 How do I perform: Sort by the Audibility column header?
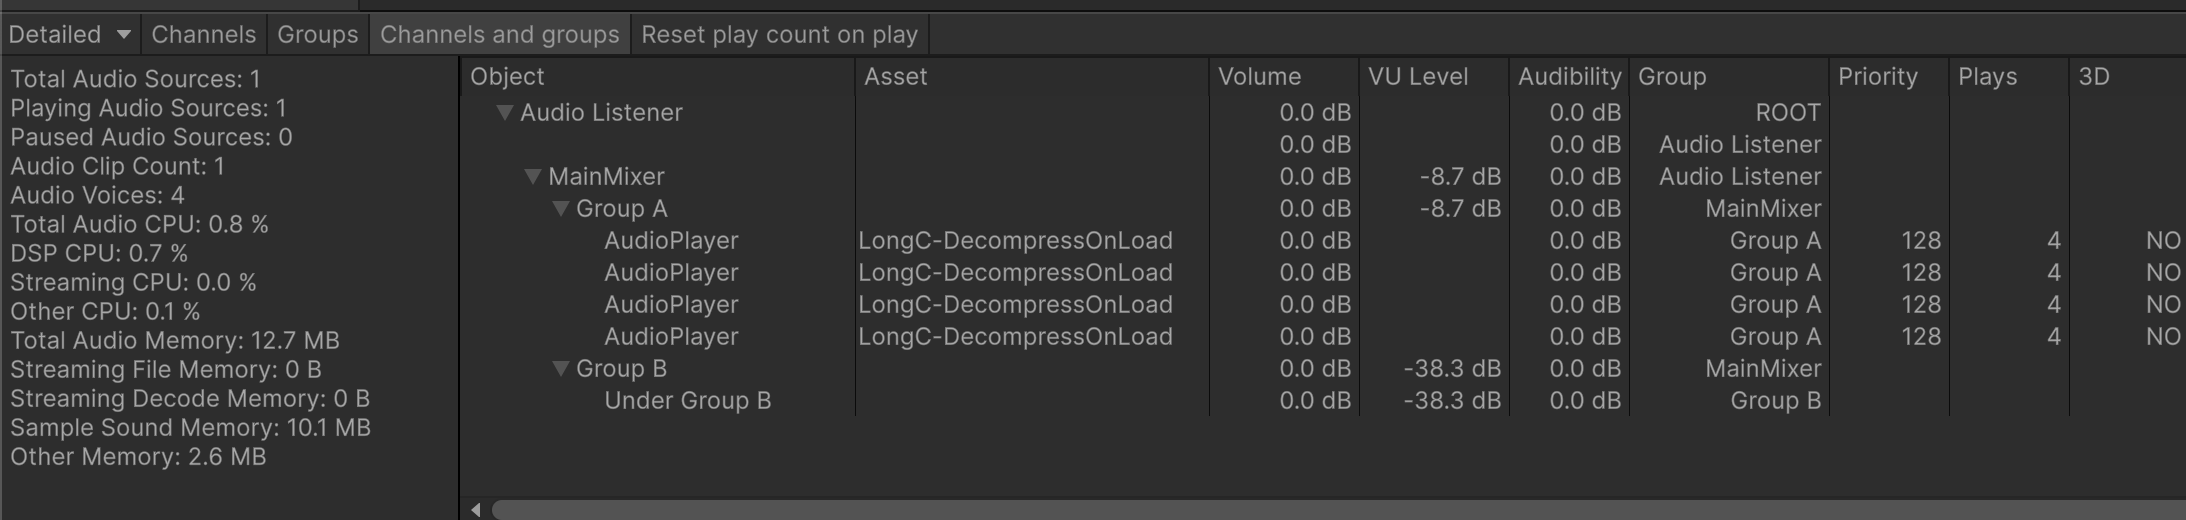click(x=1568, y=77)
